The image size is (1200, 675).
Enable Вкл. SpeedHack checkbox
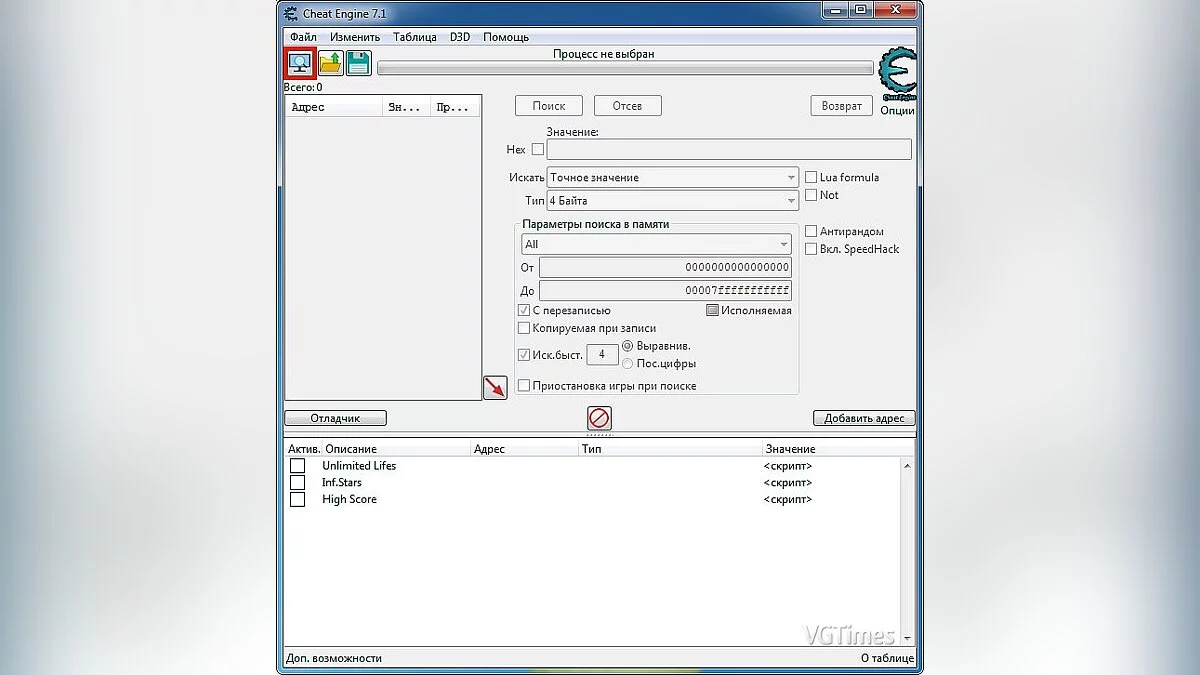pyautogui.click(x=811, y=249)
